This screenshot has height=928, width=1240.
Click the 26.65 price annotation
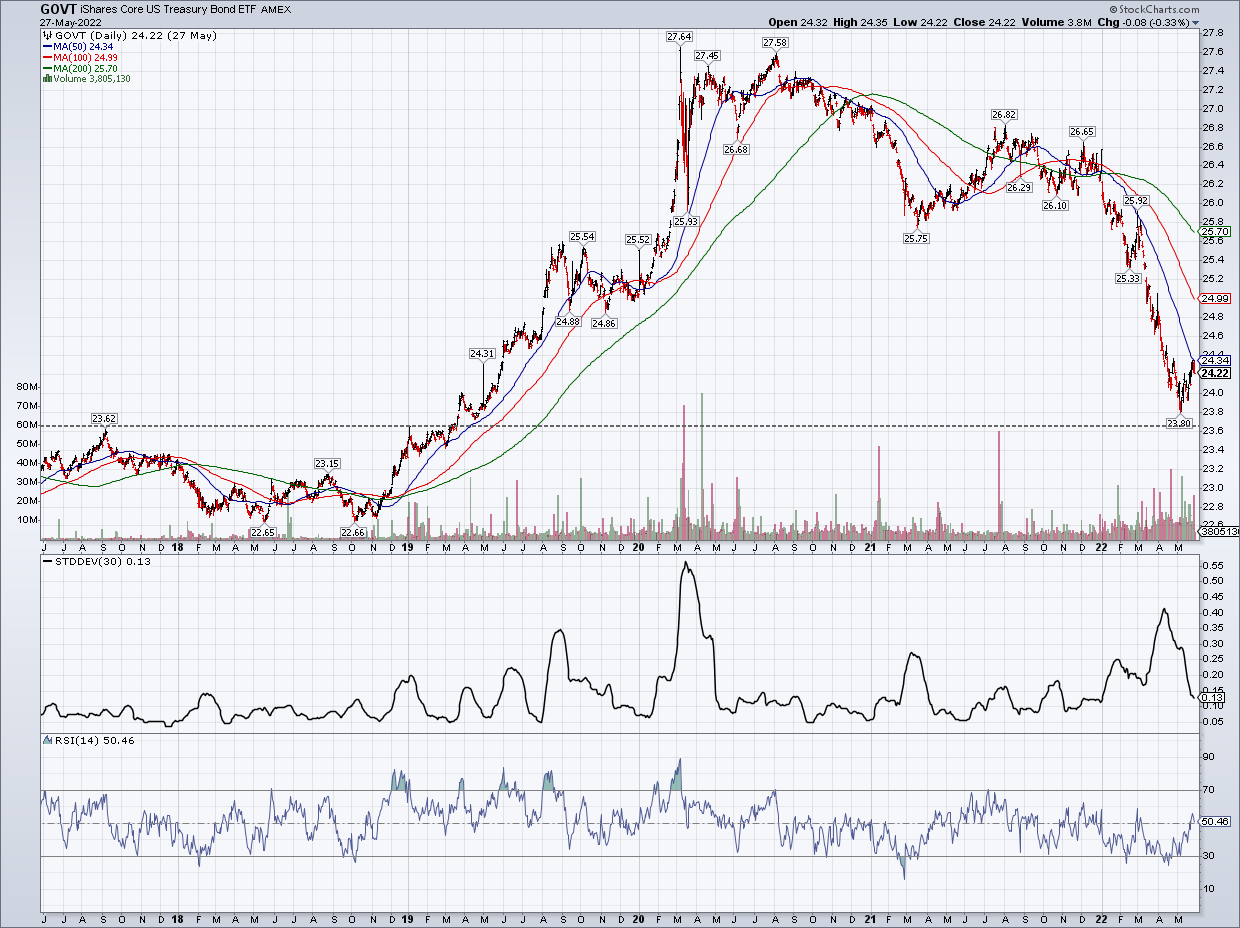1081,131
